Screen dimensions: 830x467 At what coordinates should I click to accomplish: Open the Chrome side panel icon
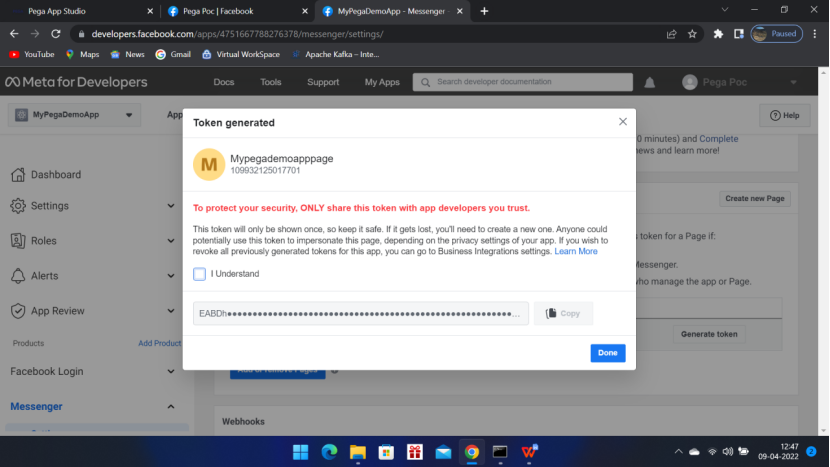tap(738, 34)
